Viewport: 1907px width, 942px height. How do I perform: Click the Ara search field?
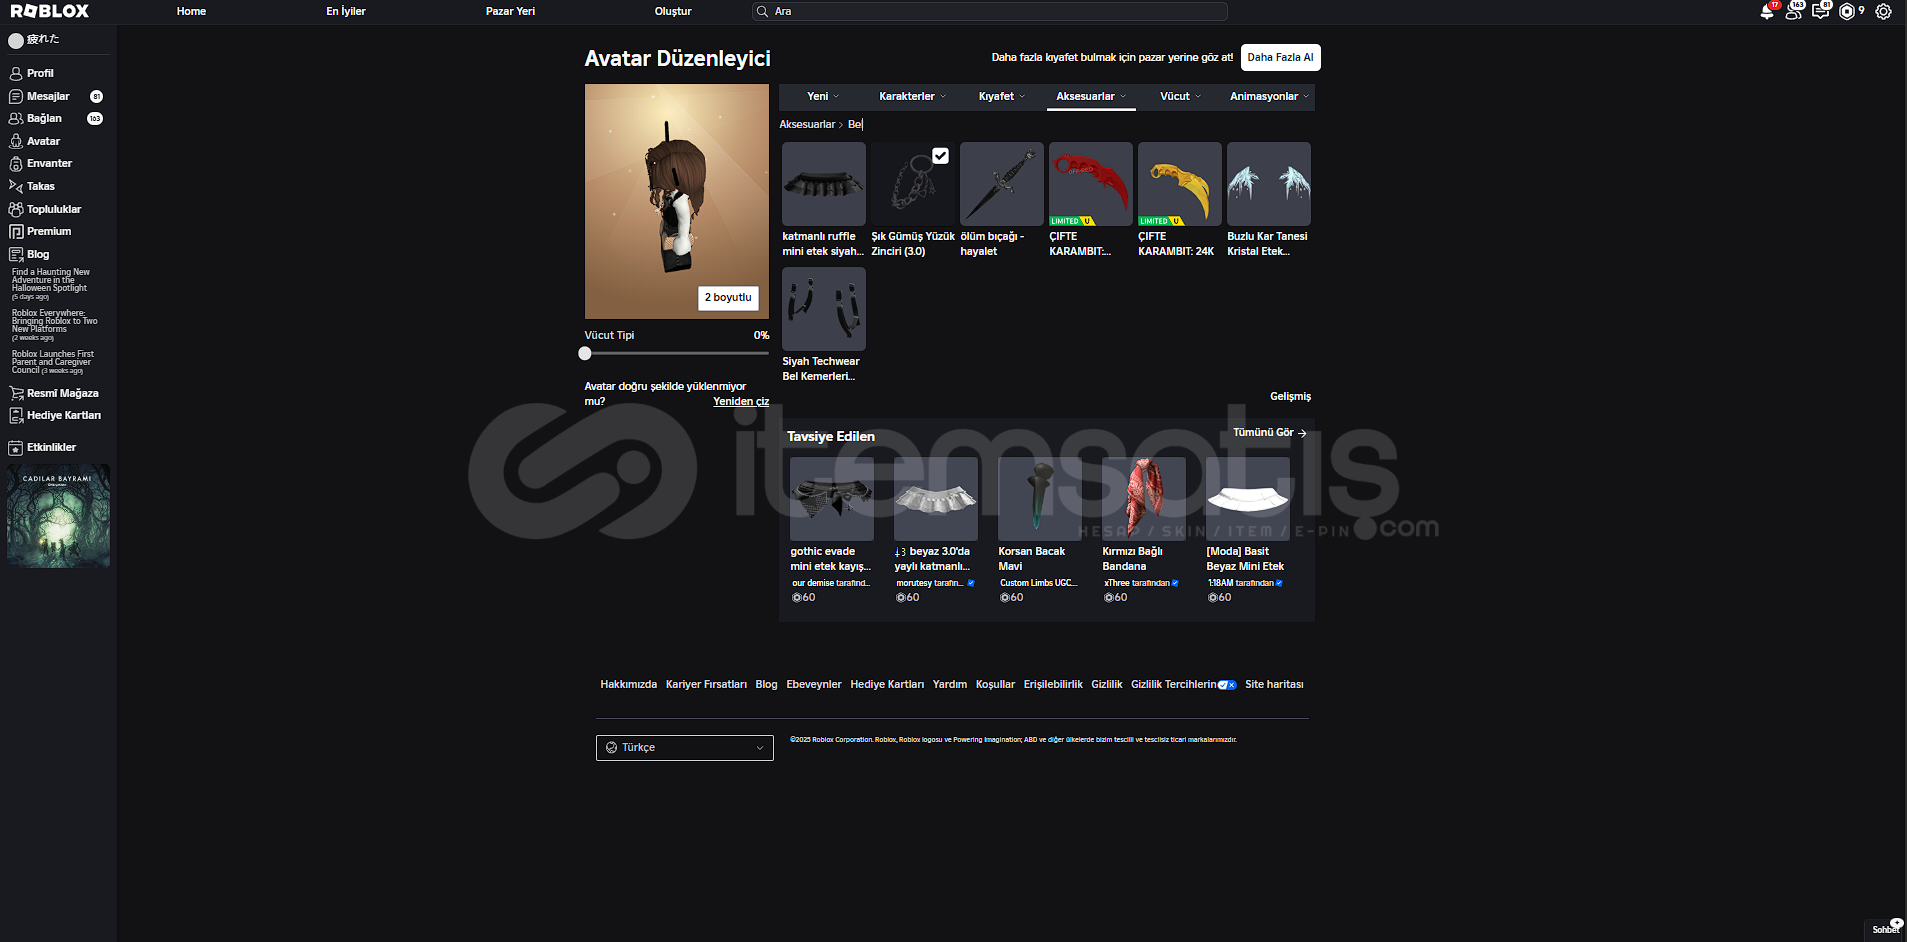click(x=990, y=11)
